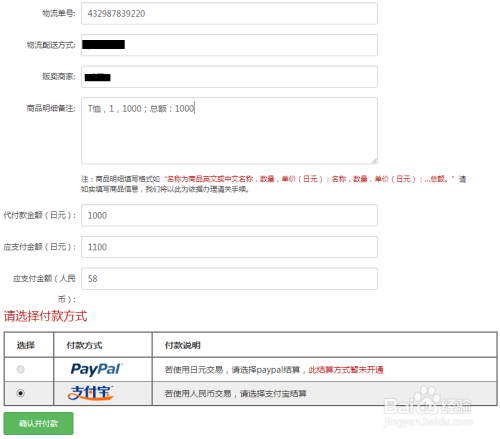Click the 选择 column header

[26, 345]
